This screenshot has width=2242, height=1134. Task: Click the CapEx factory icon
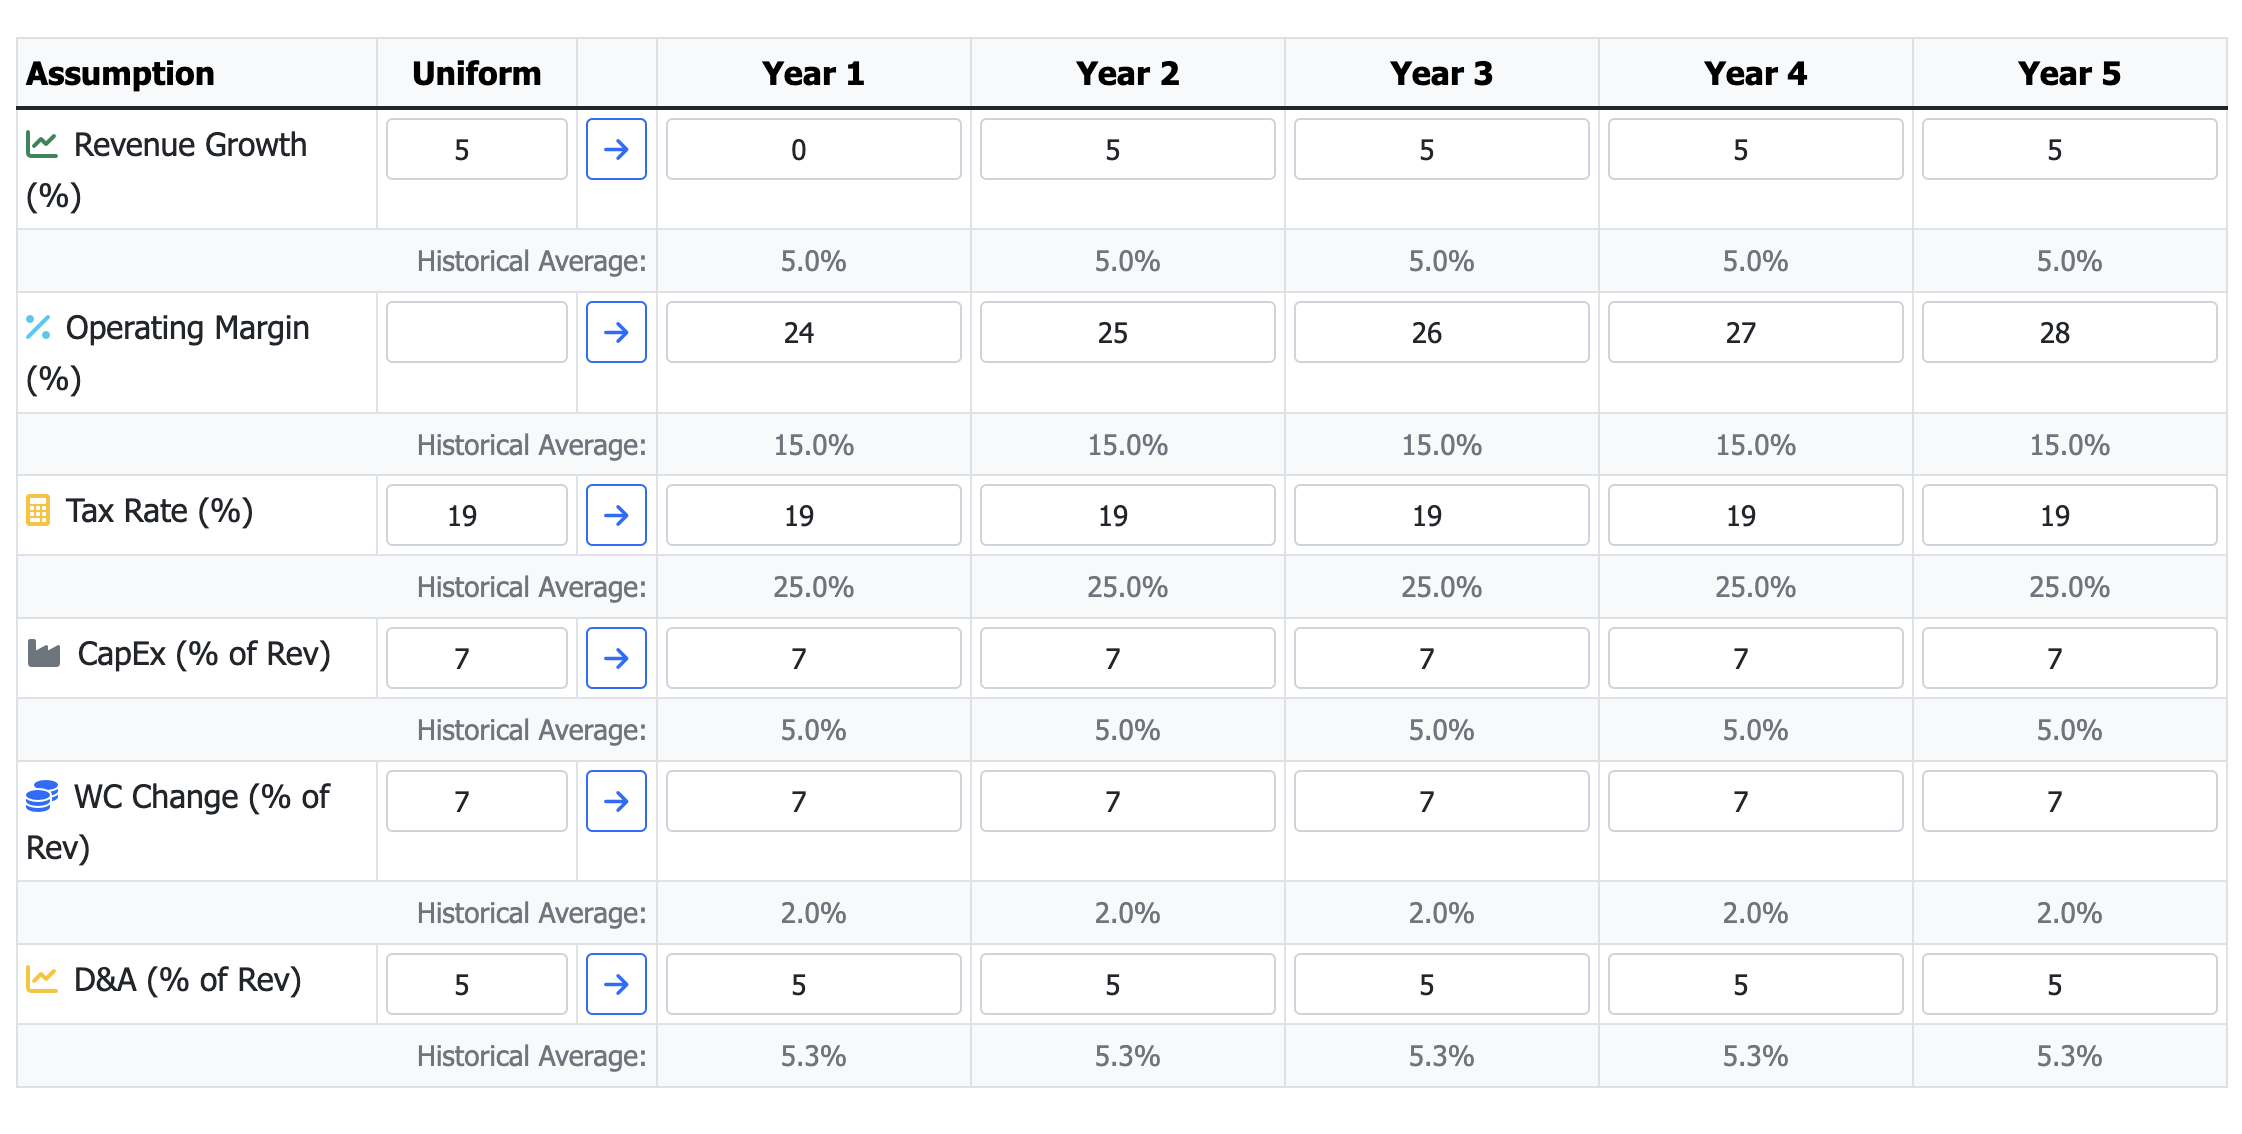click(x=44, y=654)
